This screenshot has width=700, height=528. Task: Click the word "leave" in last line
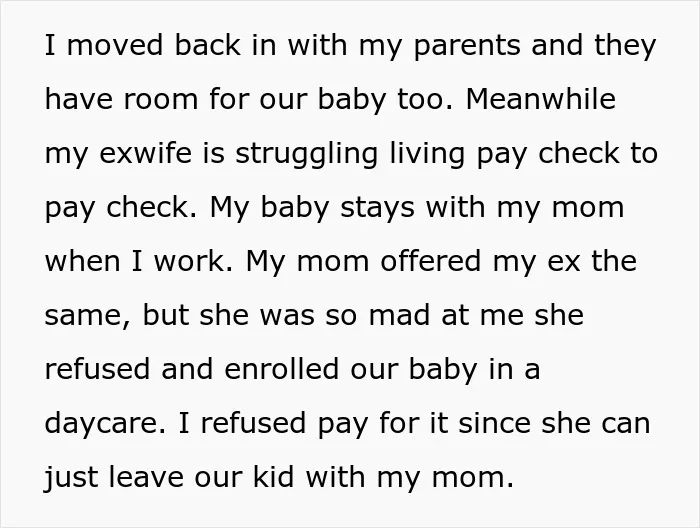(146, 477)
